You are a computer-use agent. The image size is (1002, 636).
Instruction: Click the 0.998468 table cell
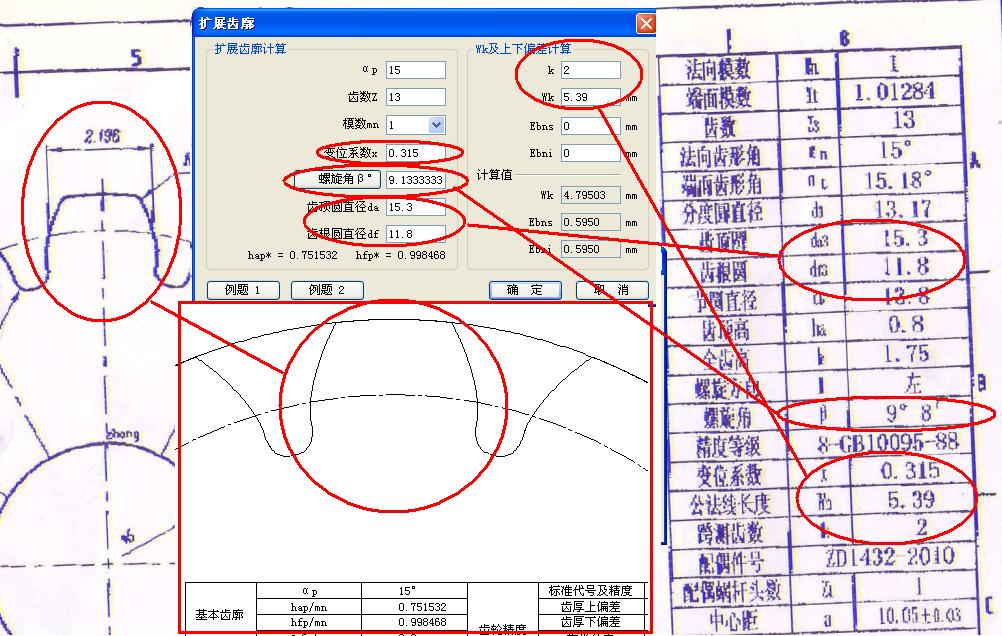[414, 622]
